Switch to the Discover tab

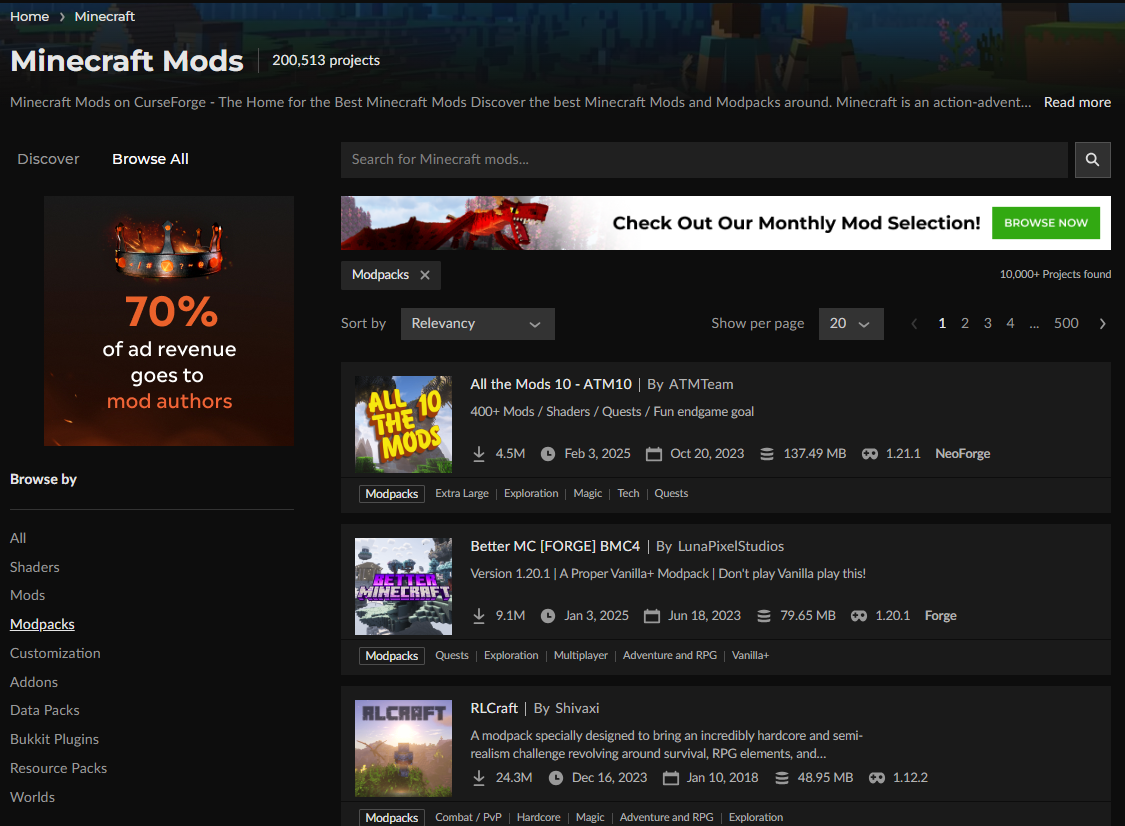click(48, 159)
